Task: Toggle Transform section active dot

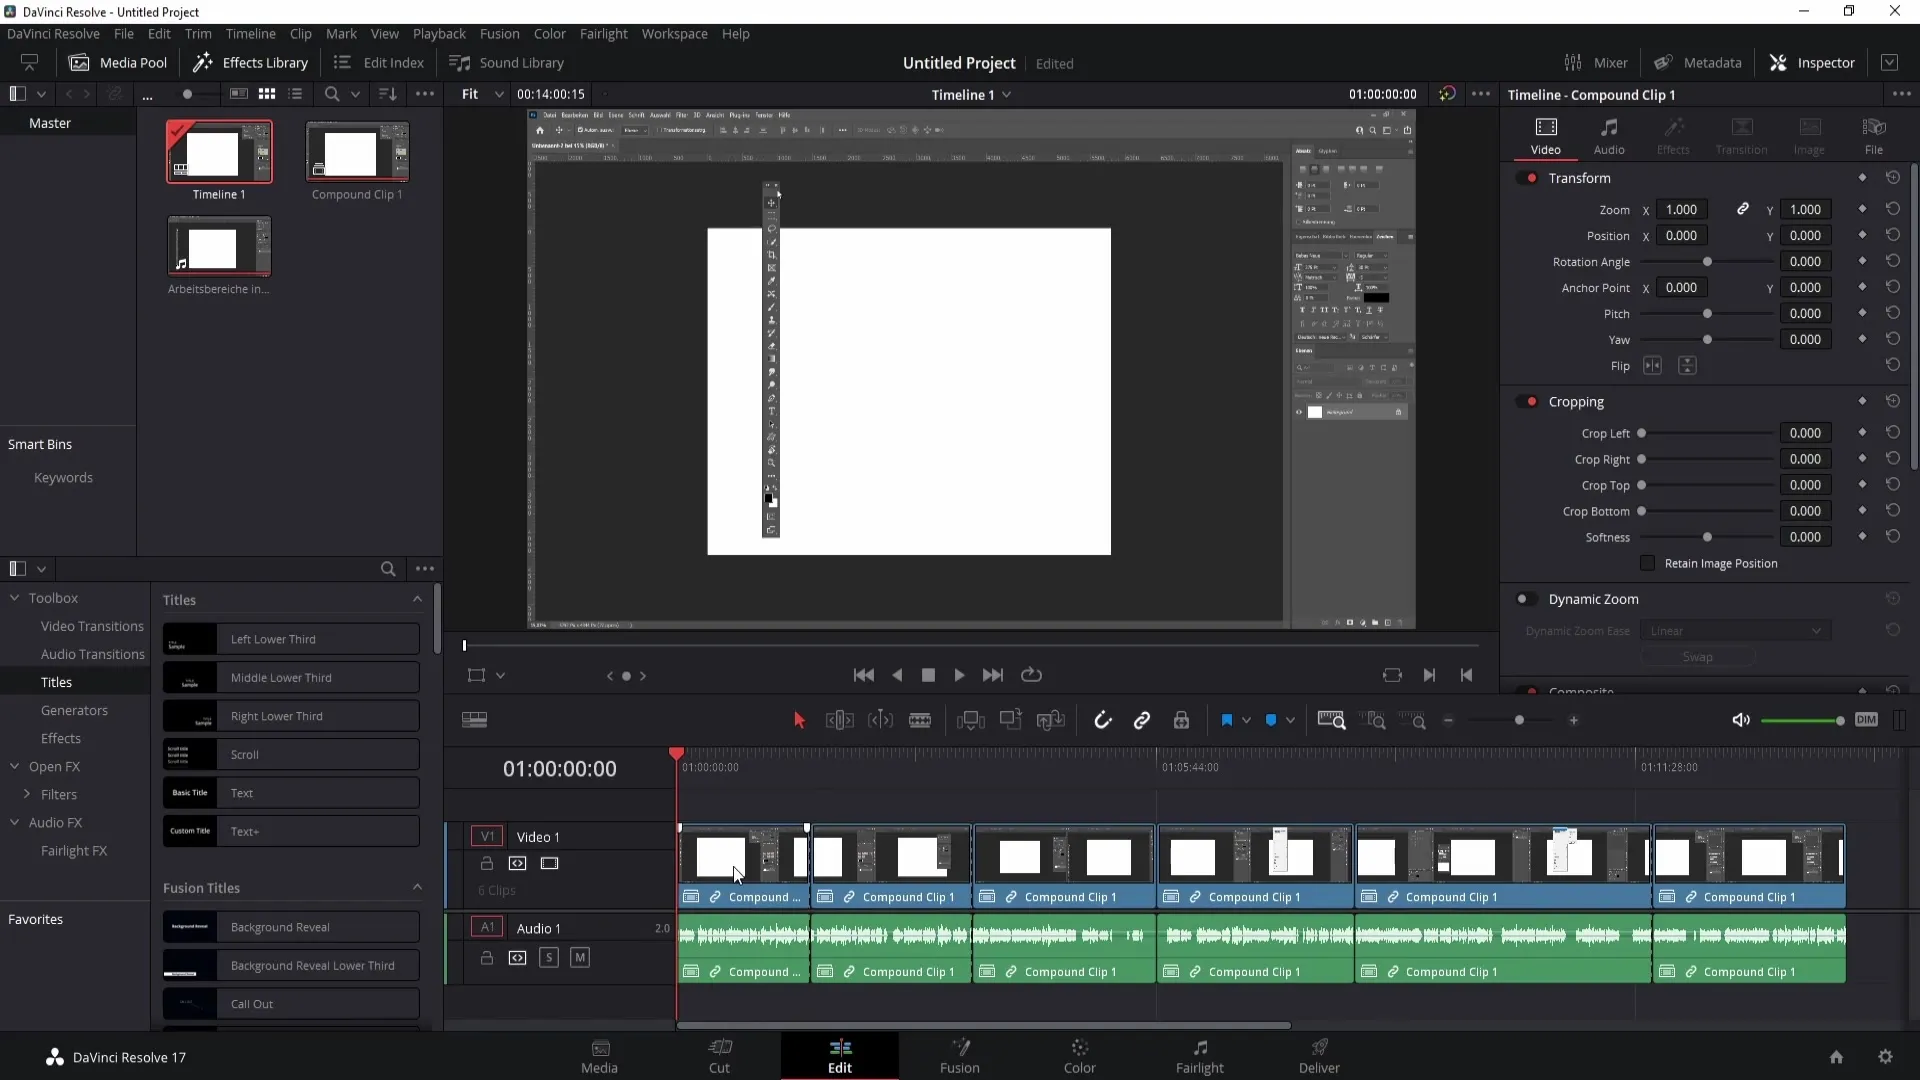Action: (x=1534, y=178)
